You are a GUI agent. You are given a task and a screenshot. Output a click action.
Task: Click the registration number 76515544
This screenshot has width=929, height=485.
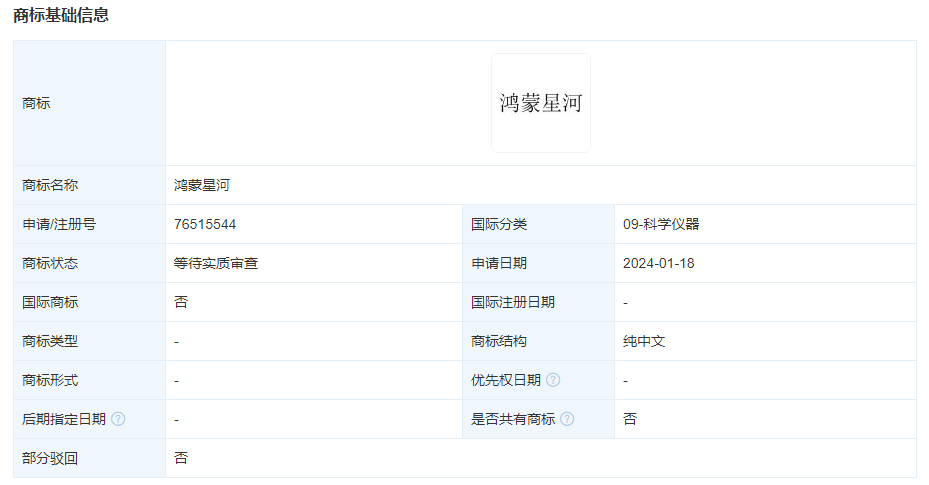click(x=205, y=224)
